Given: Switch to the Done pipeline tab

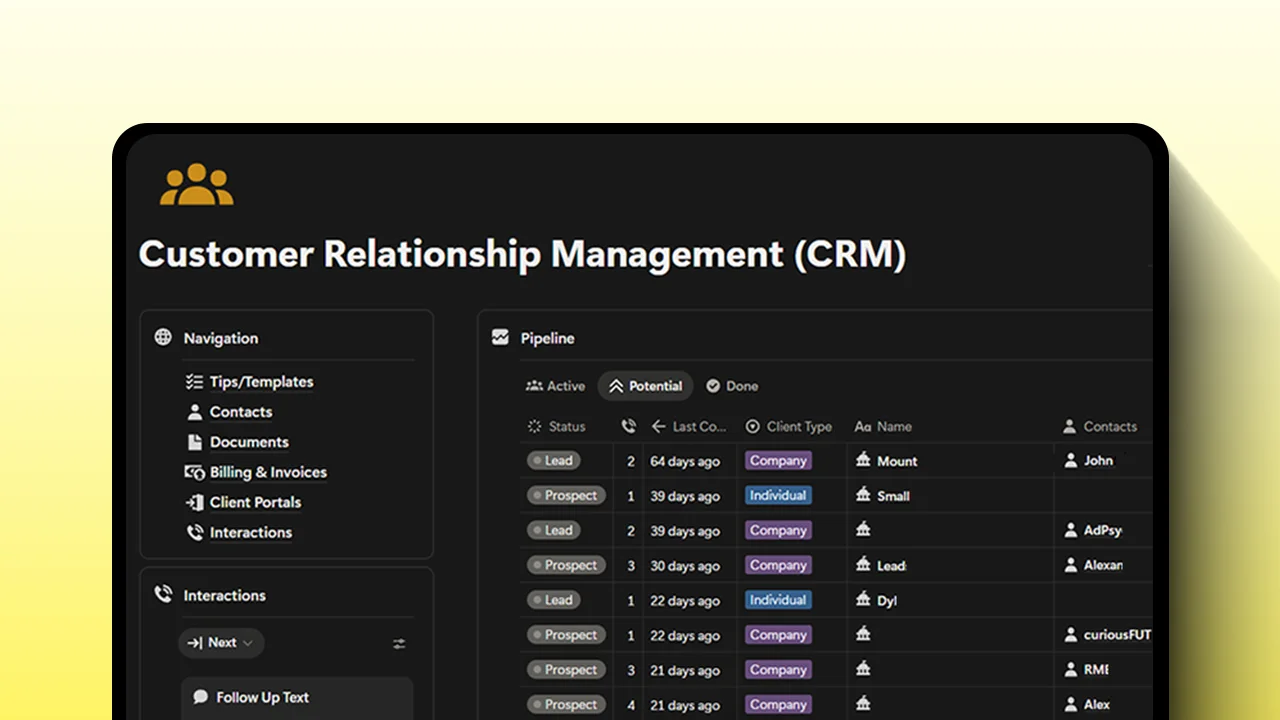Looking at the screenshot, I should tap(732, 386).
